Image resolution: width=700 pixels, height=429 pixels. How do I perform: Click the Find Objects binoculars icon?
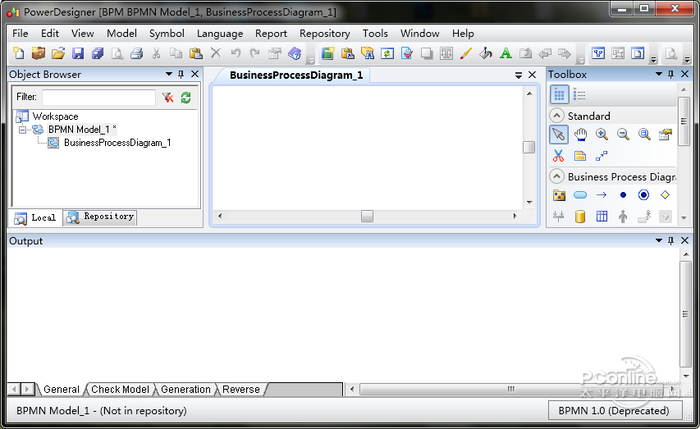[367, 54]
